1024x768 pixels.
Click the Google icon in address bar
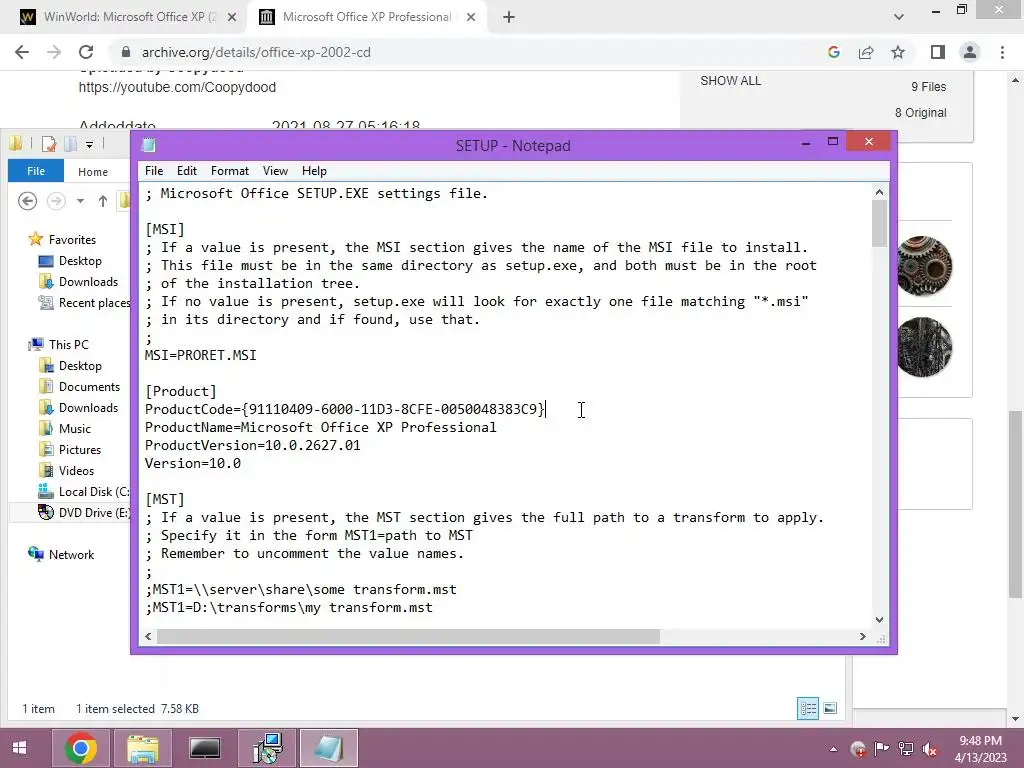tap(833, 52)
